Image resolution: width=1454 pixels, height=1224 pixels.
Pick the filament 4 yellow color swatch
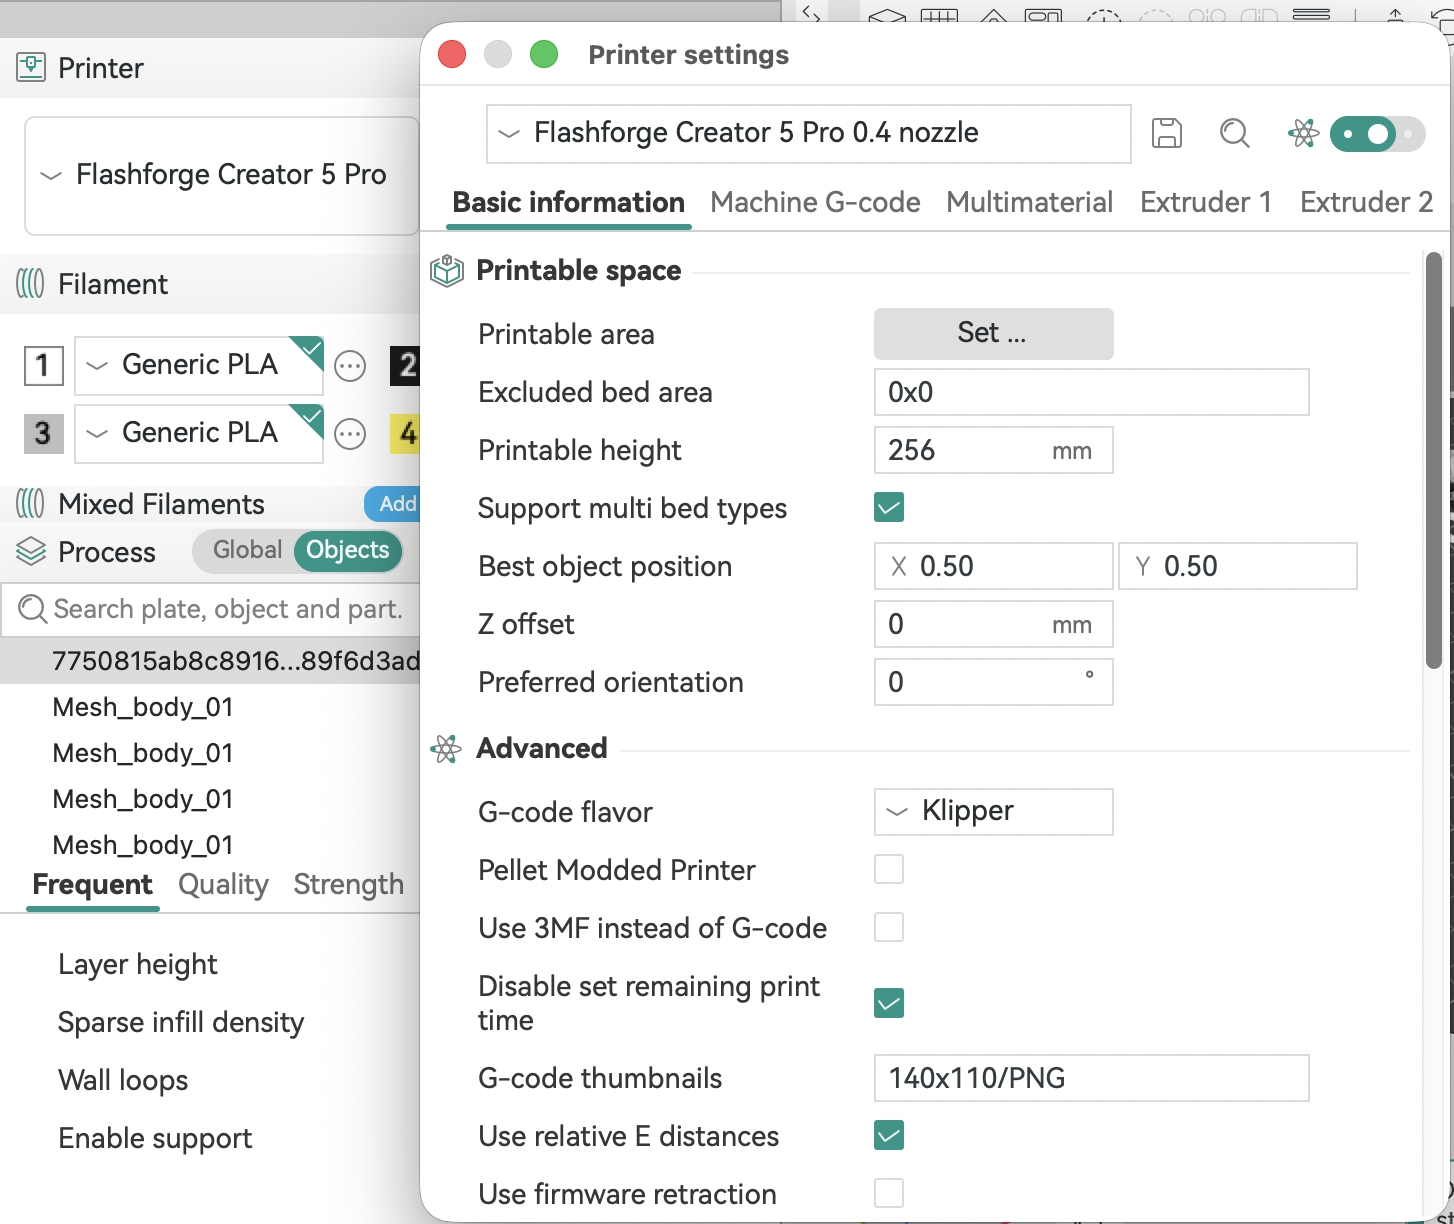click(x=405, y=434)
